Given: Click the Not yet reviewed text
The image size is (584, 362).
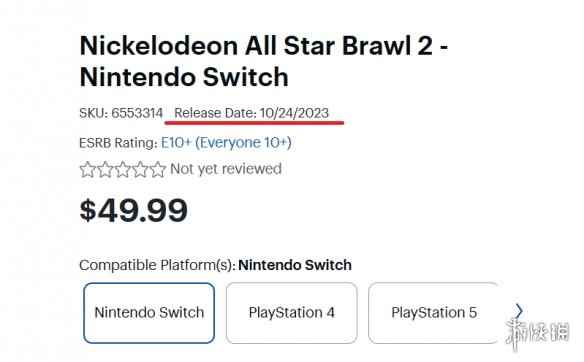Looking at the screenshot, I should pyautogui.click(x=226, y=169).
